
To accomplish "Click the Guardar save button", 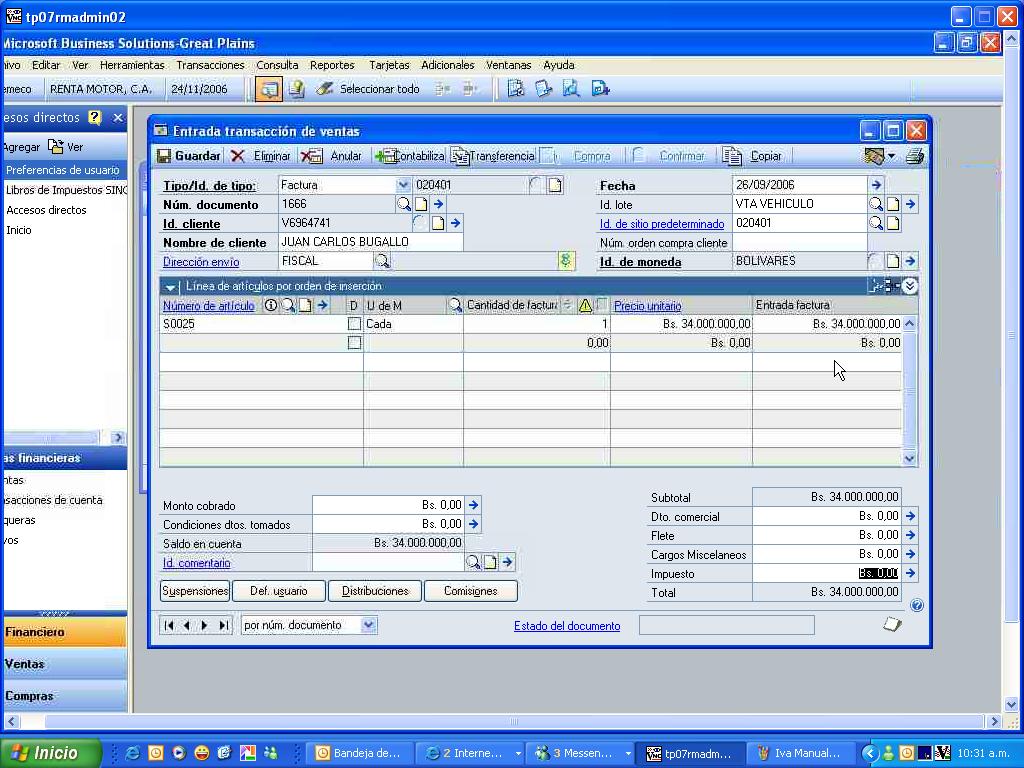I will [189, 156].
